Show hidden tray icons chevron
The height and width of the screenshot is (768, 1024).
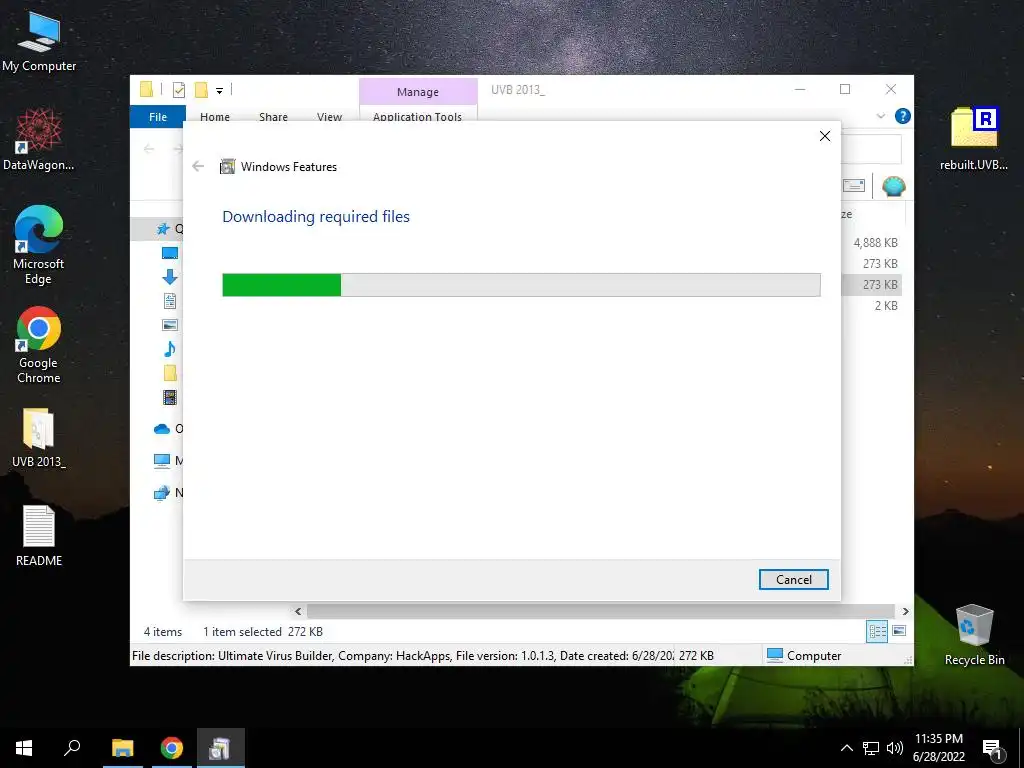(846, 748)
